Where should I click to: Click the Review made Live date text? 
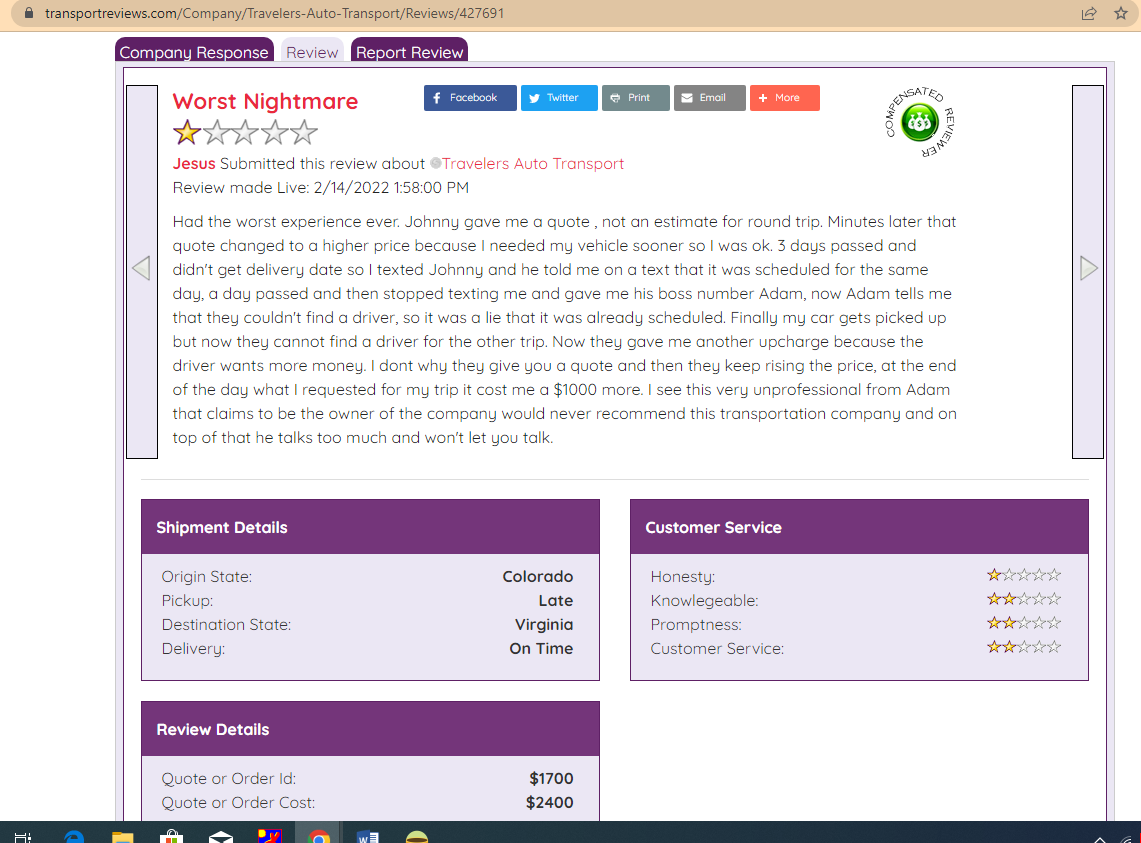[x=320, y=188]
